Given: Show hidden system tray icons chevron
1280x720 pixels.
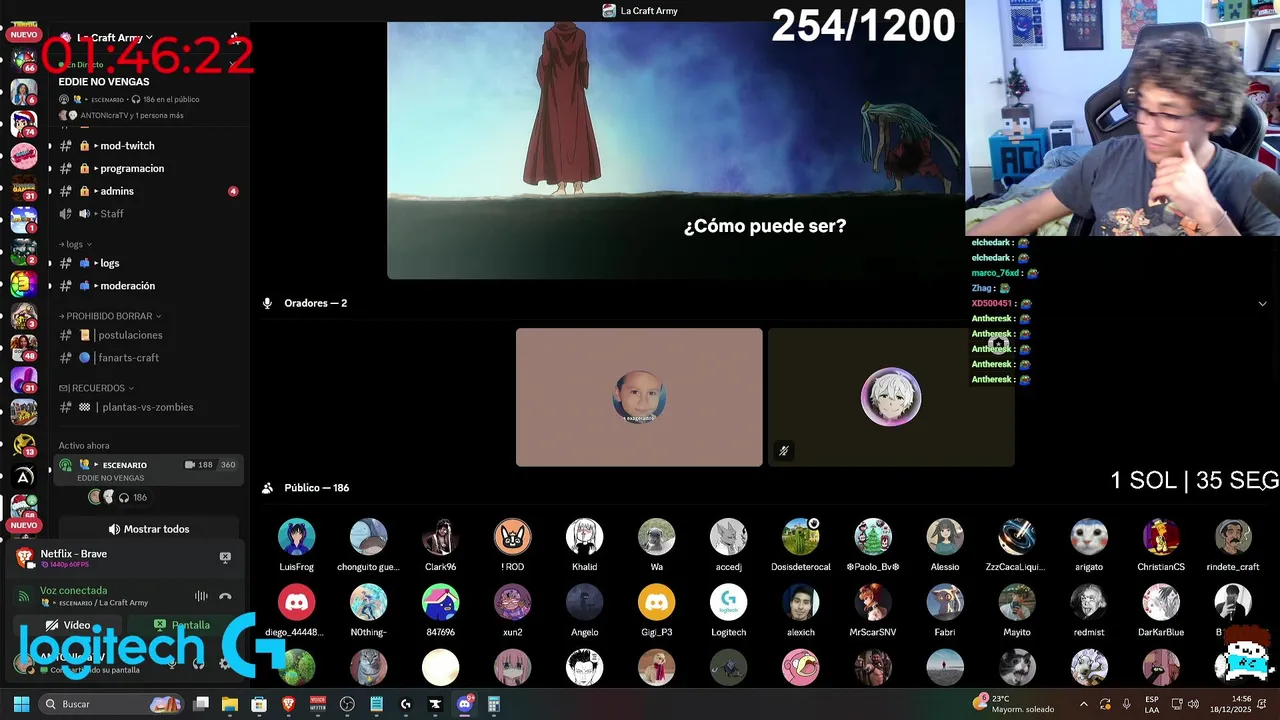Looking at the screenshot, I should [1083, 704].
